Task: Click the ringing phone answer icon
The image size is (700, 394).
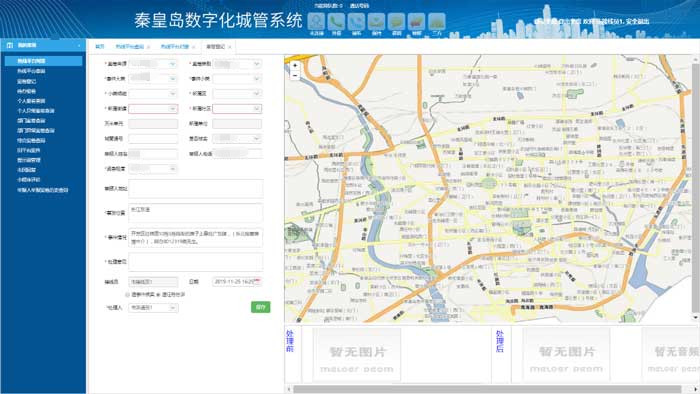Action: pos(356,21)
